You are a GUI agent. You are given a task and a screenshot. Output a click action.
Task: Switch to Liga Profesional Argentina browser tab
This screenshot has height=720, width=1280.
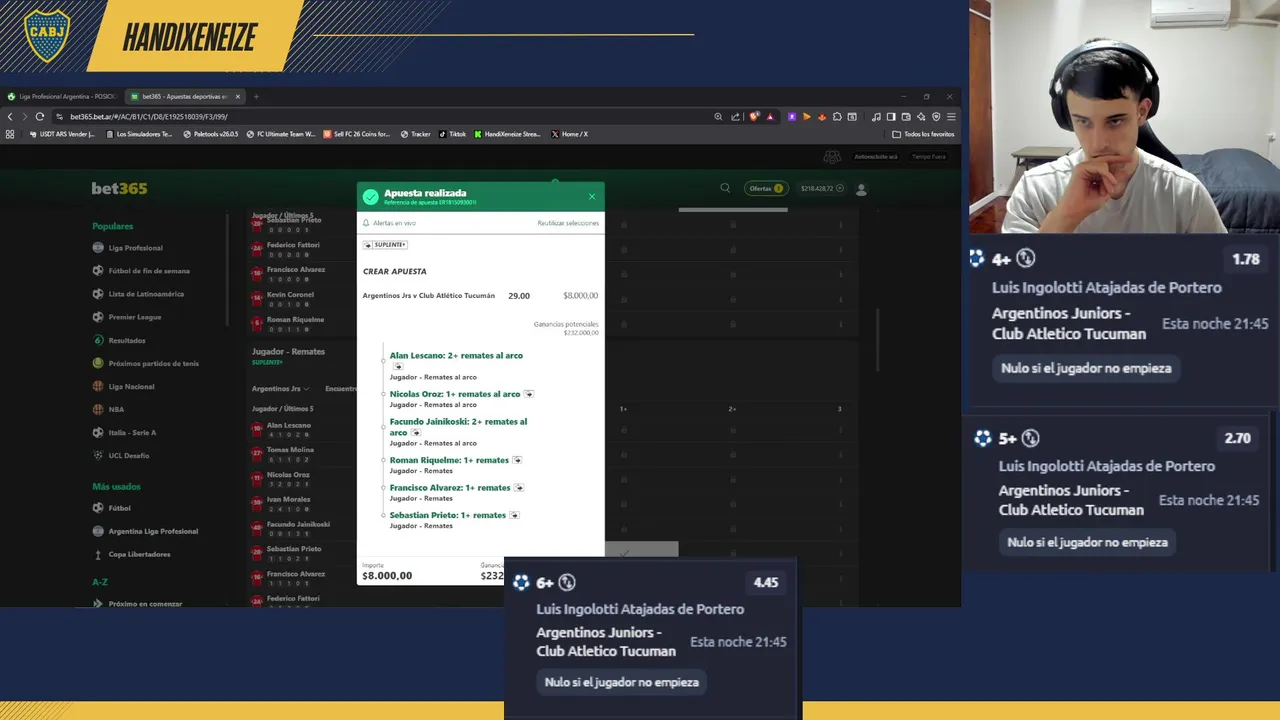click(x=61, y=96)
